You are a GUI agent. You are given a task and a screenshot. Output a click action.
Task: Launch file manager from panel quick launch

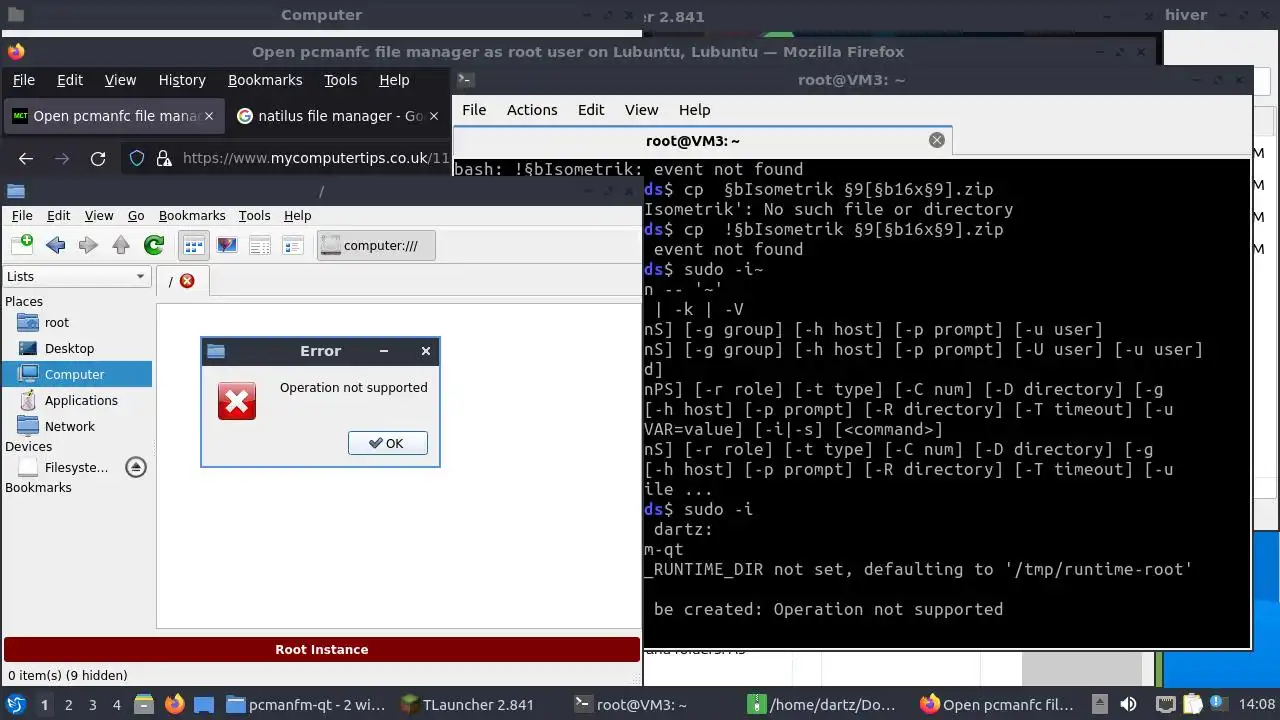(143, 704)
